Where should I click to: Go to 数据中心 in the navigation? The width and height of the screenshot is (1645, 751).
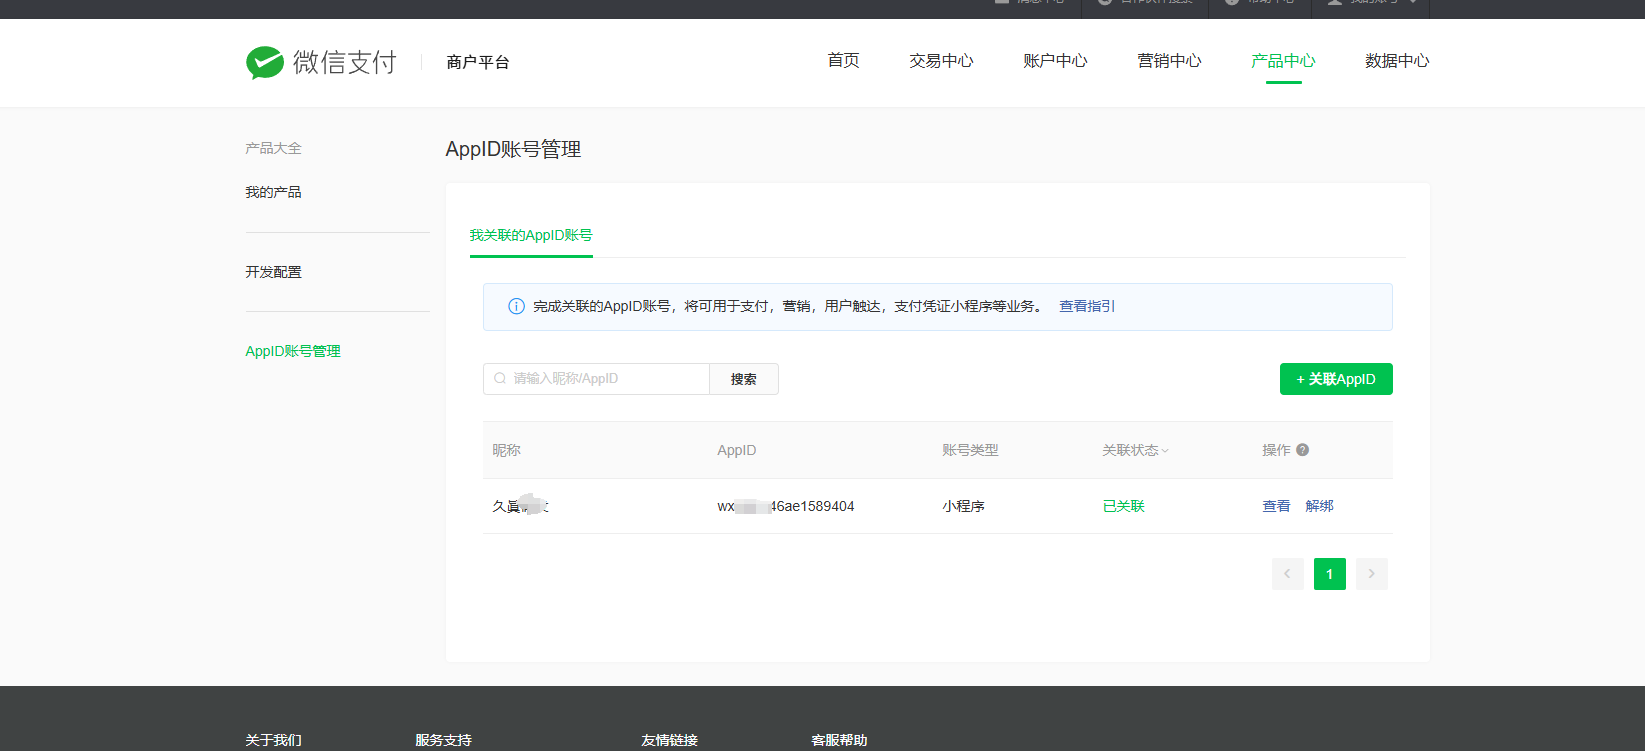(1397, 61)
